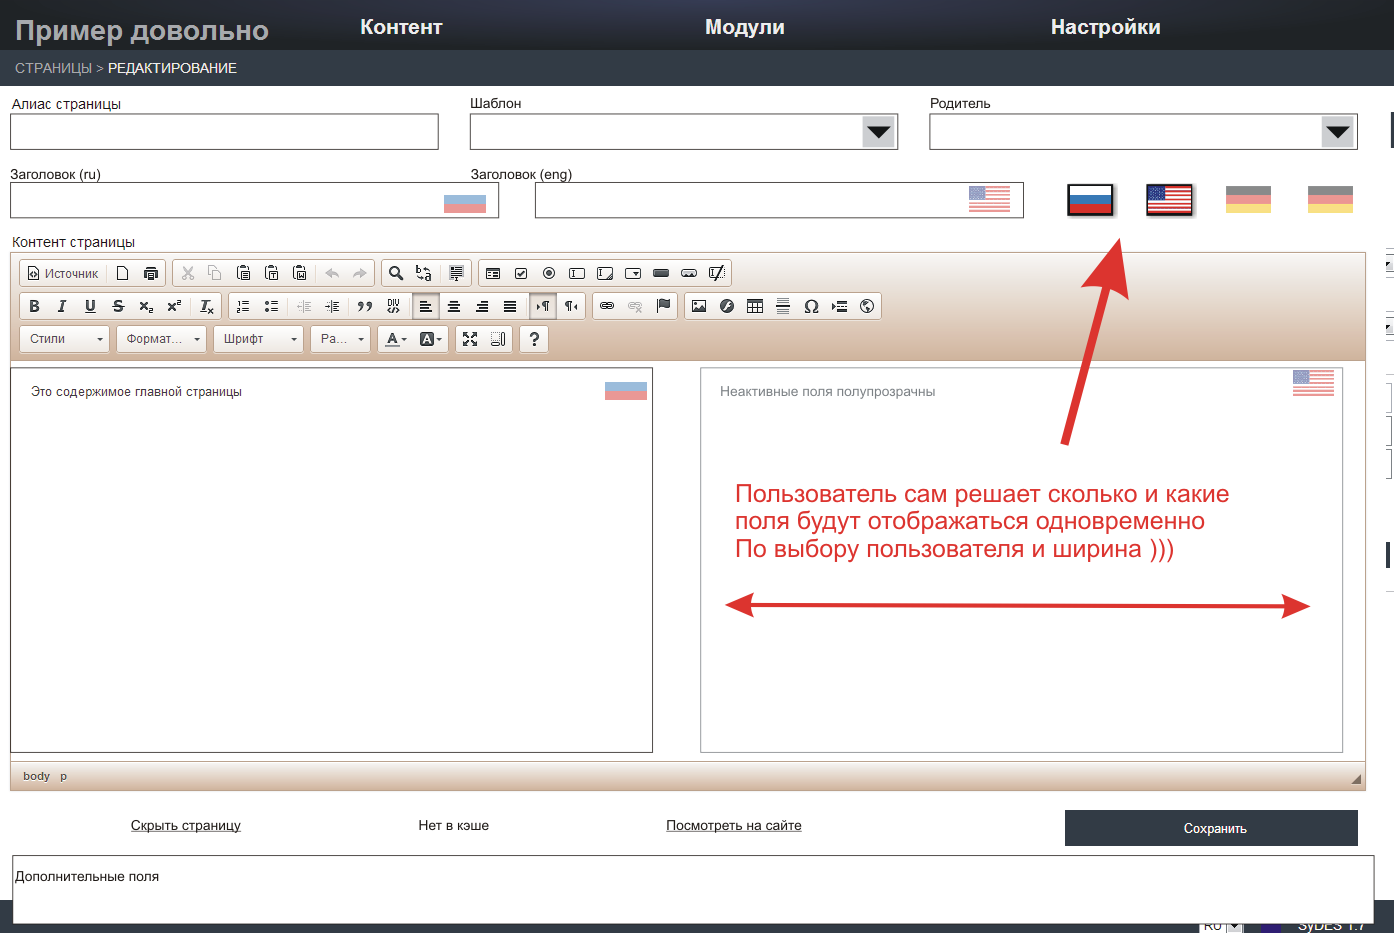Click the Anchor flag icon
Image resolution: width=1394 pixels, height=933 pixels.
click(663, 306)
